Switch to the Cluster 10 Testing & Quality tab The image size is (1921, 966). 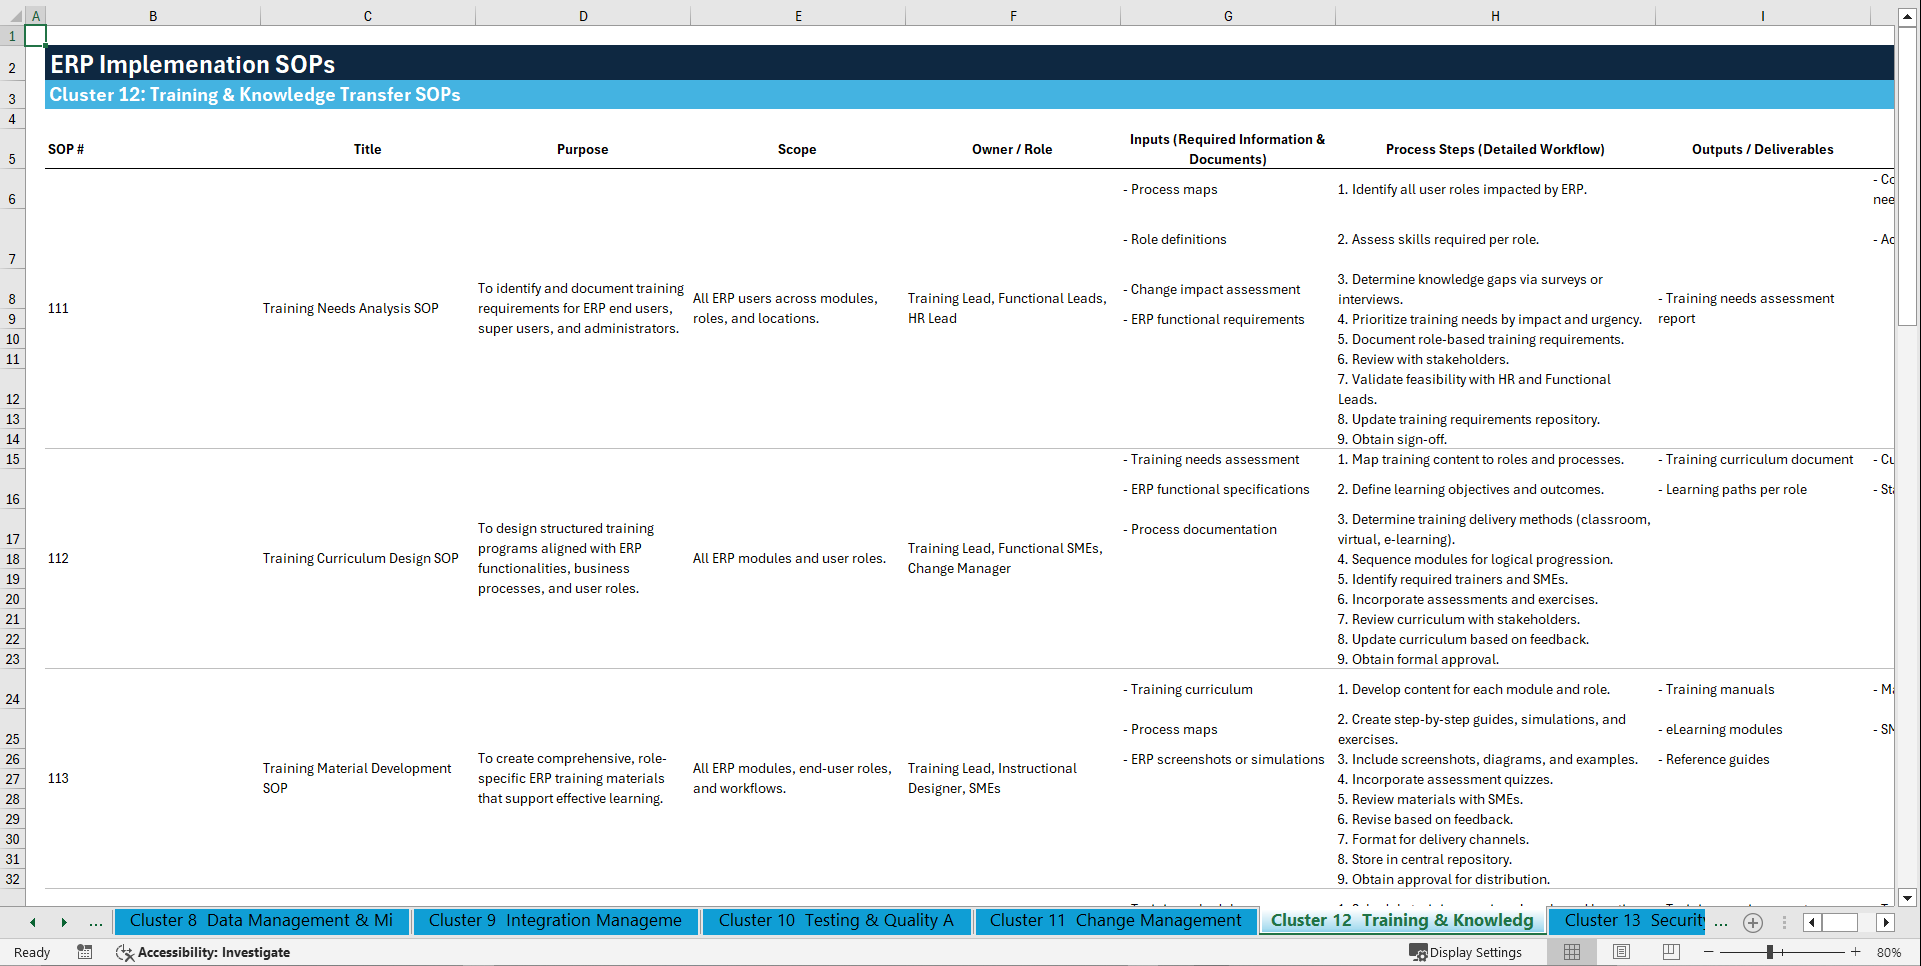pos(836,920)
